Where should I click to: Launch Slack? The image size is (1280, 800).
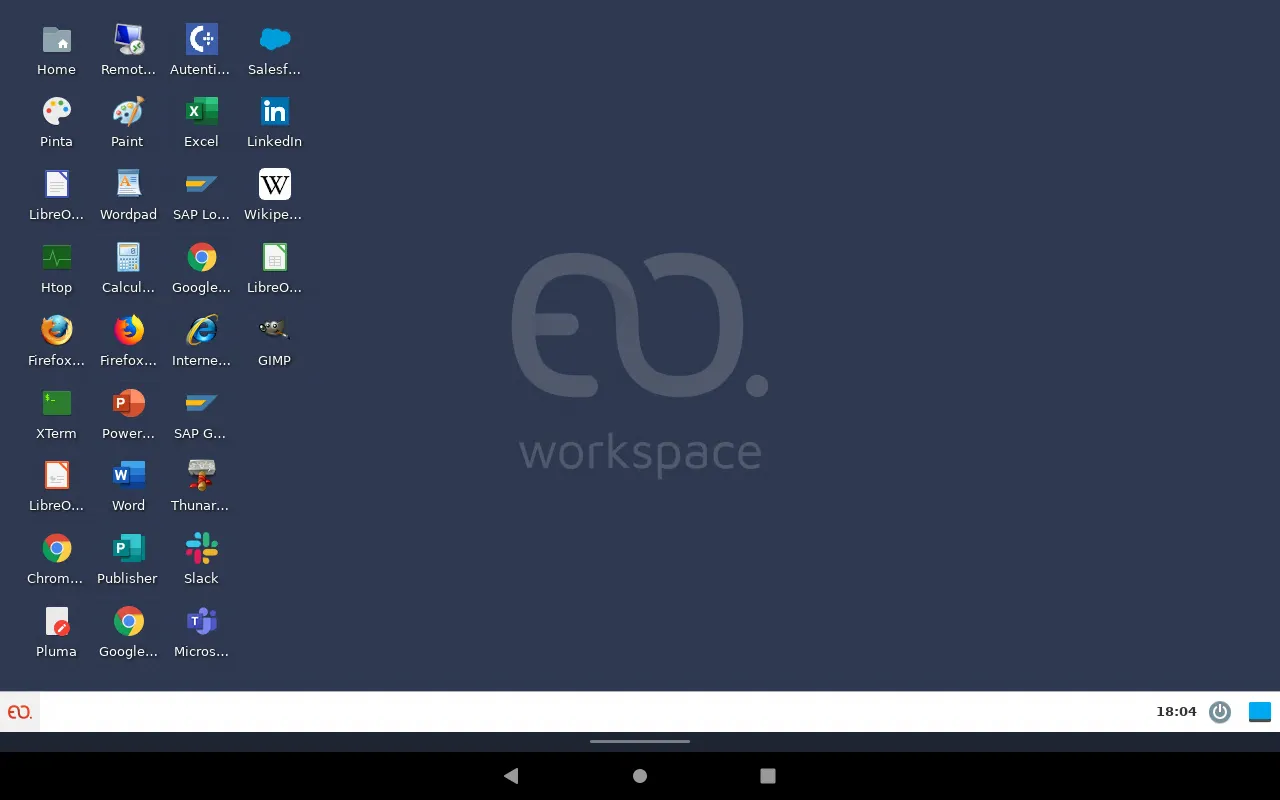(201, 549)
